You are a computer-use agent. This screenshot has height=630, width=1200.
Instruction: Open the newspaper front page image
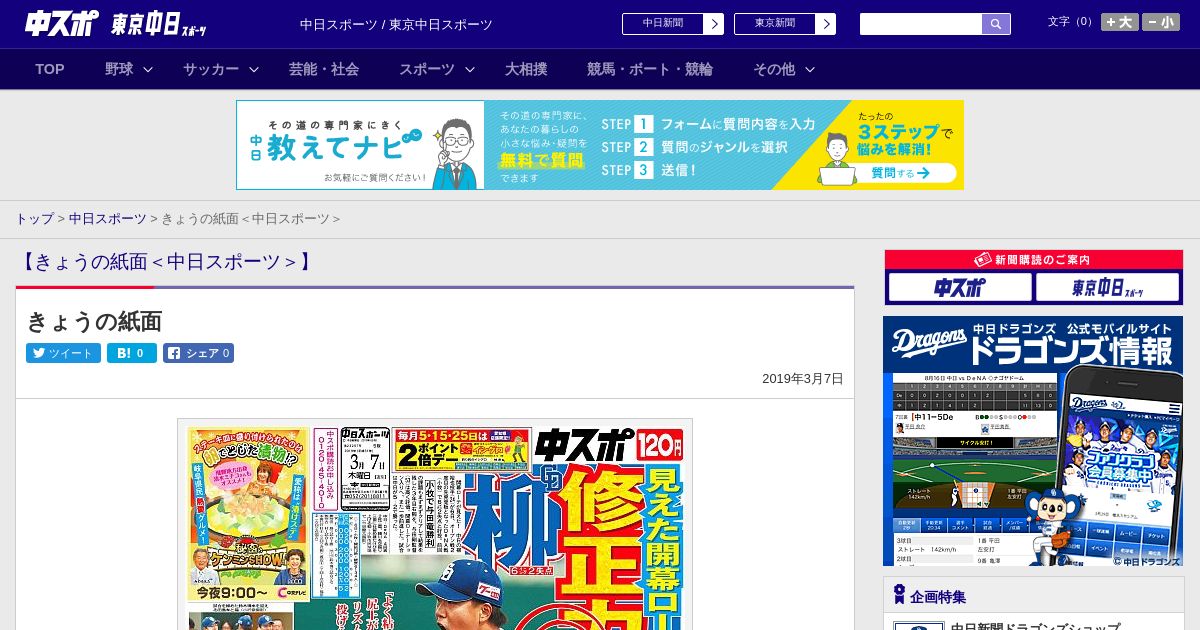coord(435,524)
